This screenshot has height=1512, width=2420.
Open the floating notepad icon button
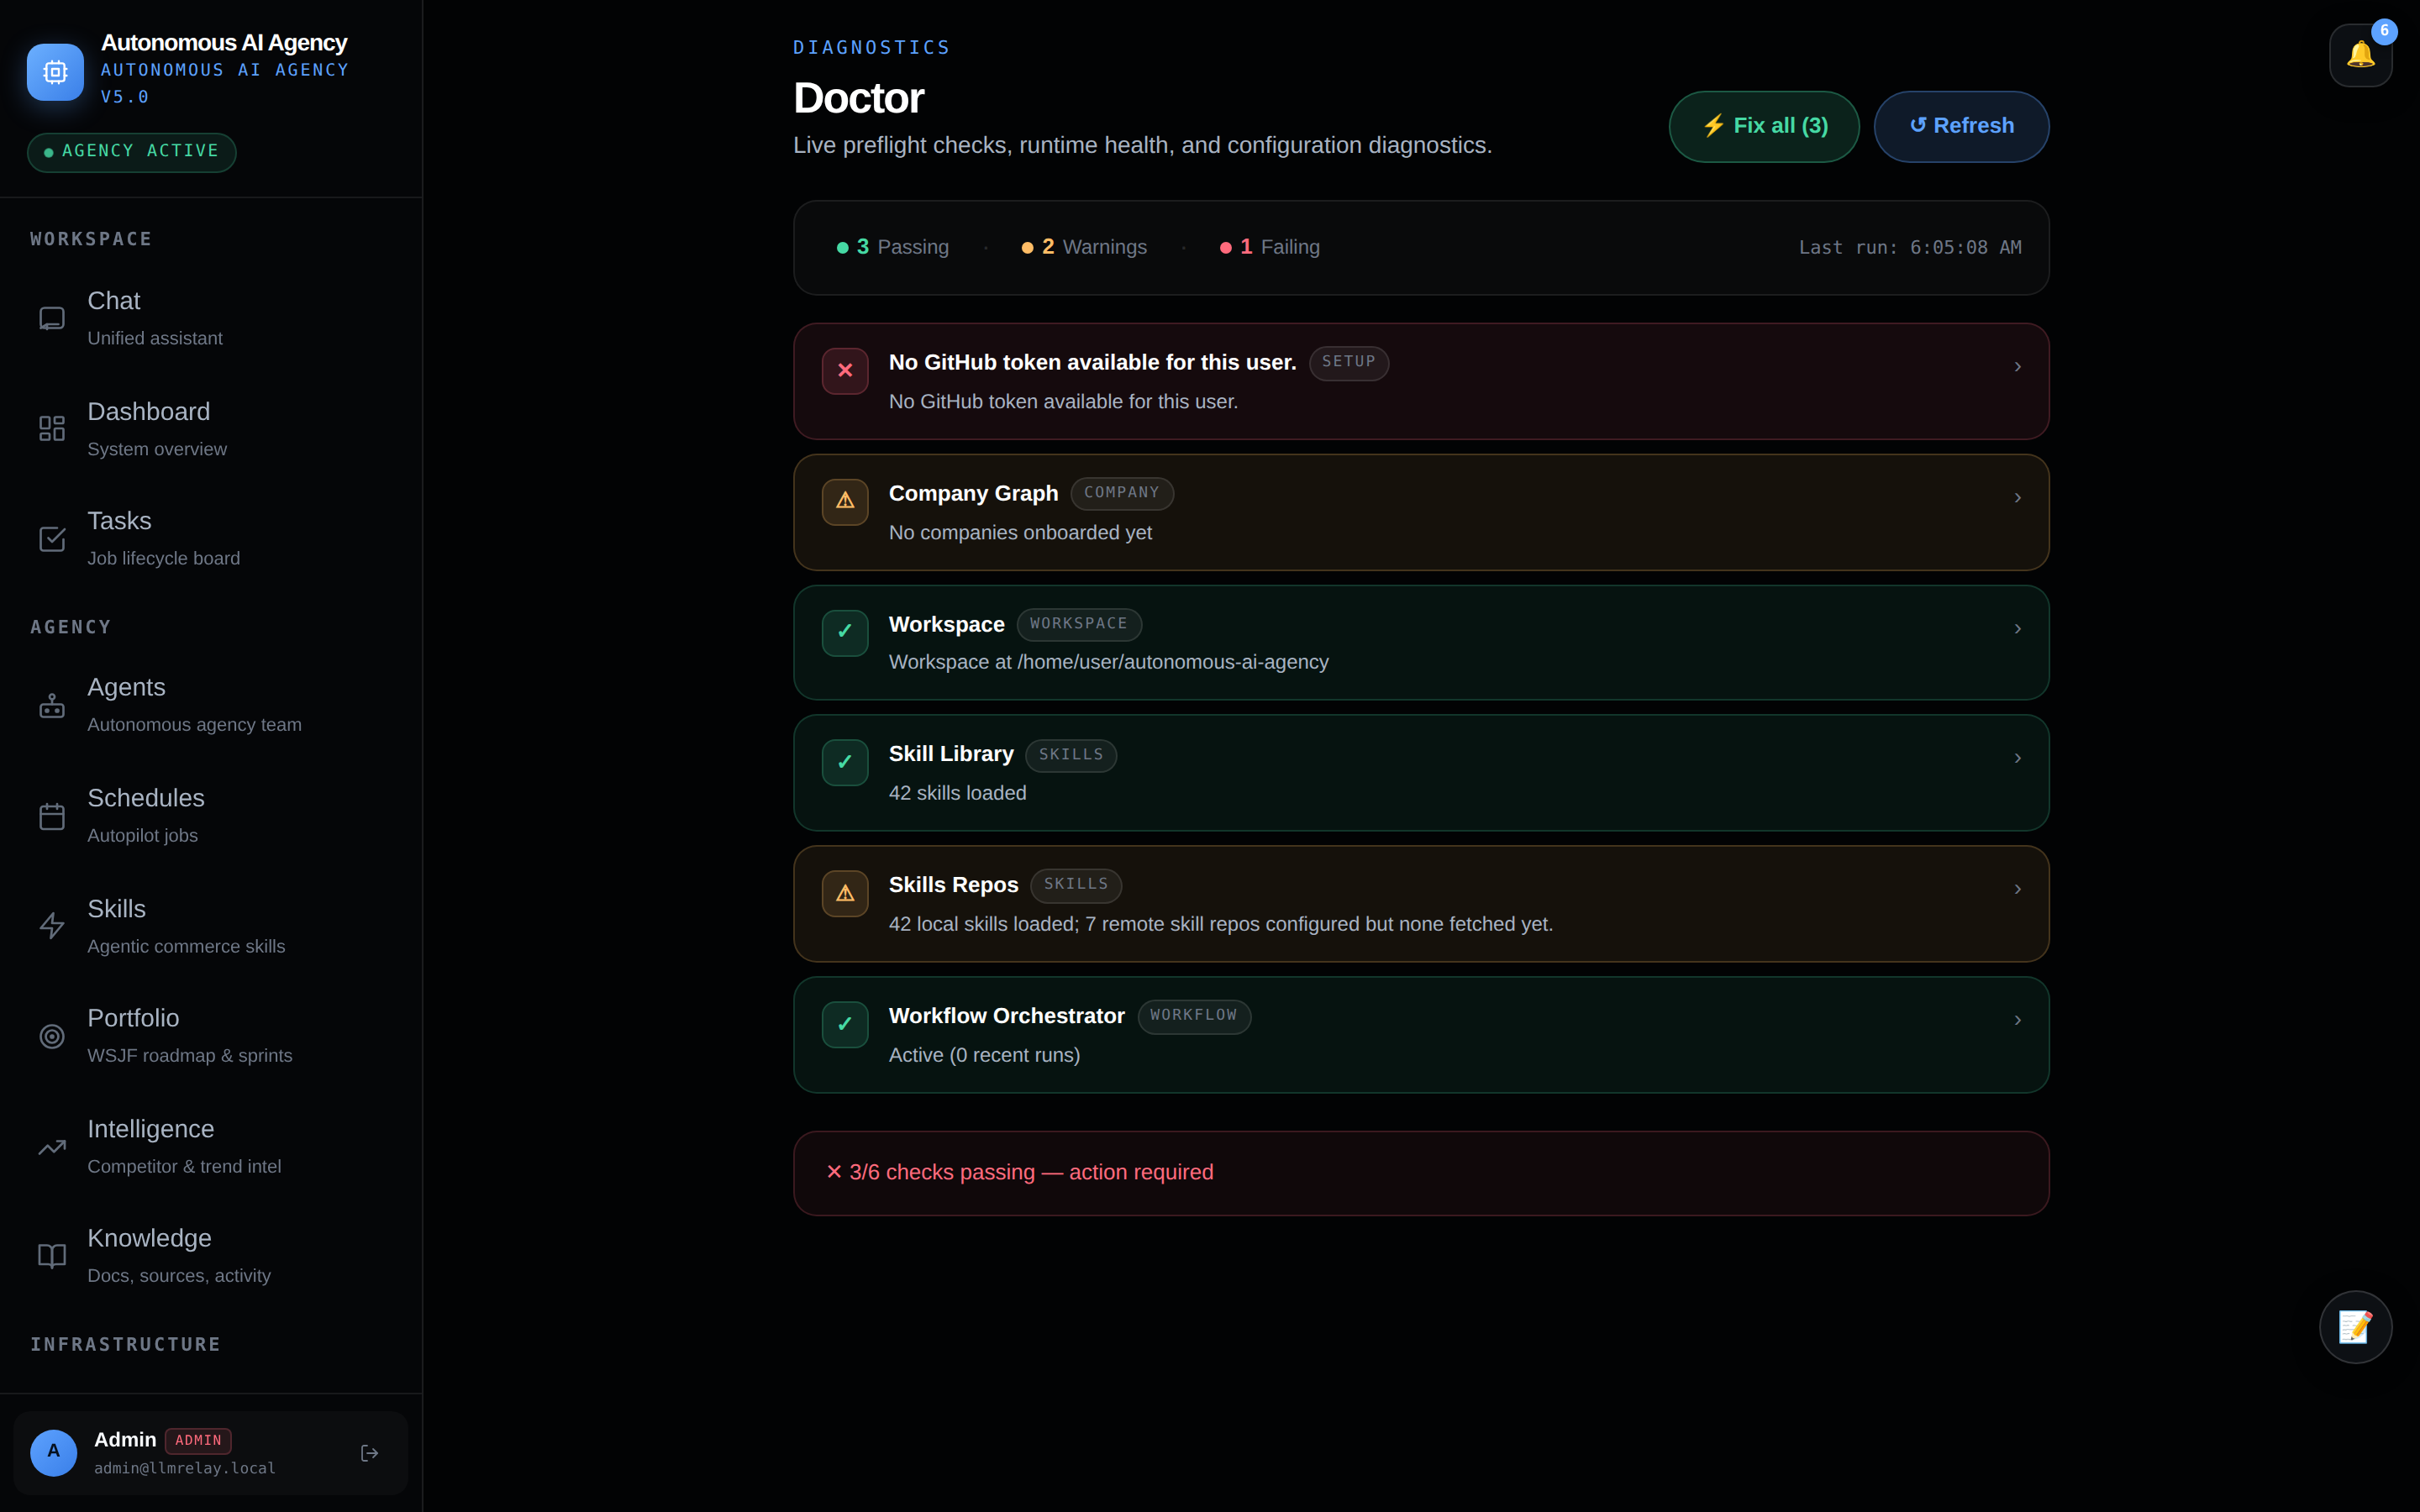click(2355, 1327)
